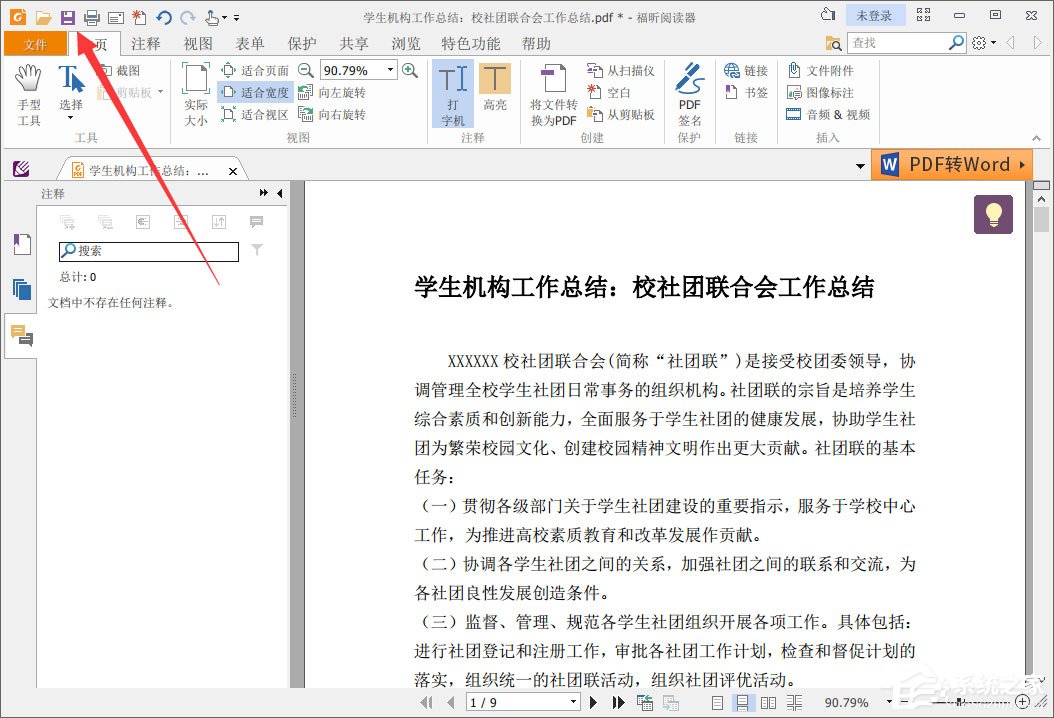The width and height of the screenshot is (1054, 718).
Task: Open the zoom percentage dropdown
Action: coord(389,70)
